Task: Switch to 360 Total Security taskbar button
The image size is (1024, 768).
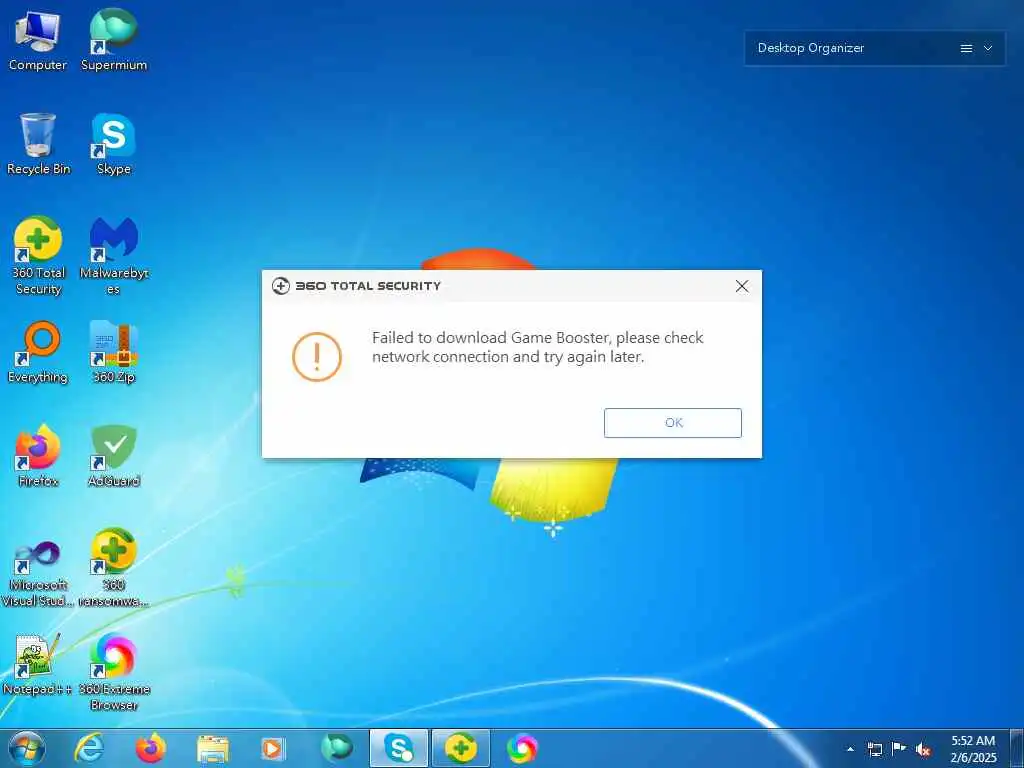Action: pos(460,748)
